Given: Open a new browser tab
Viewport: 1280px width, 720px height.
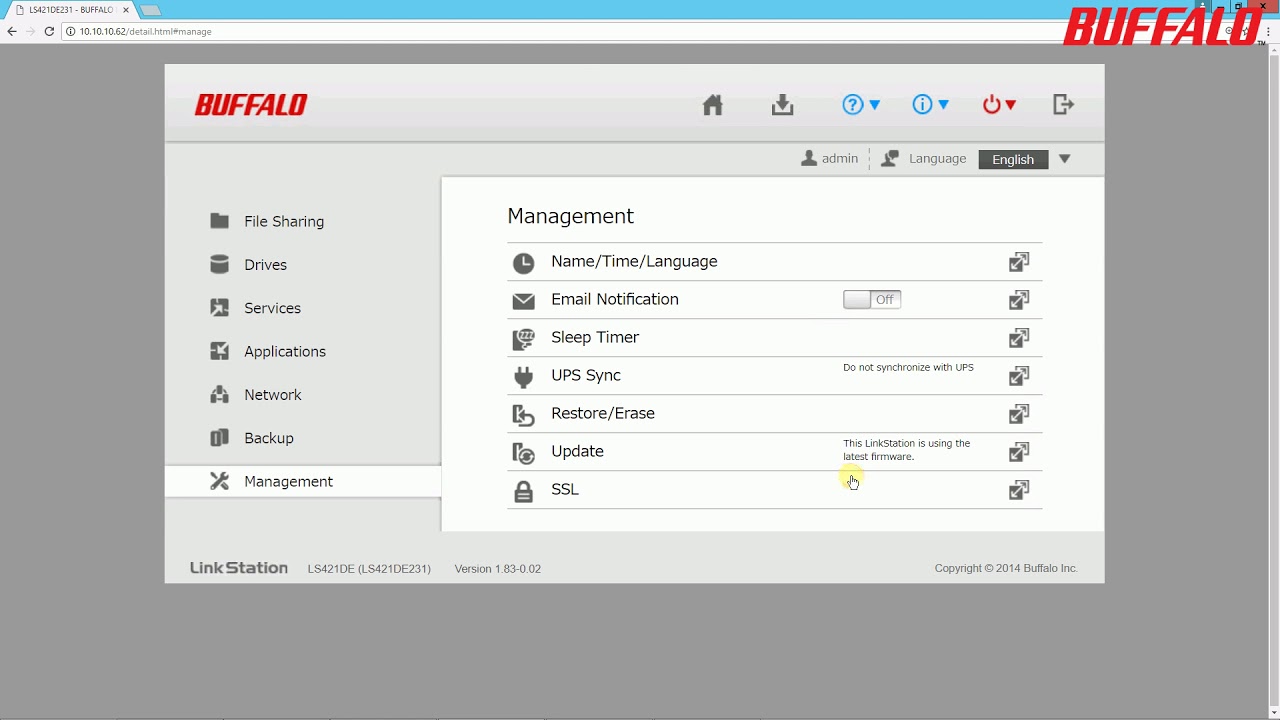Looking at the screenshot, I should [x=150, y=10].
